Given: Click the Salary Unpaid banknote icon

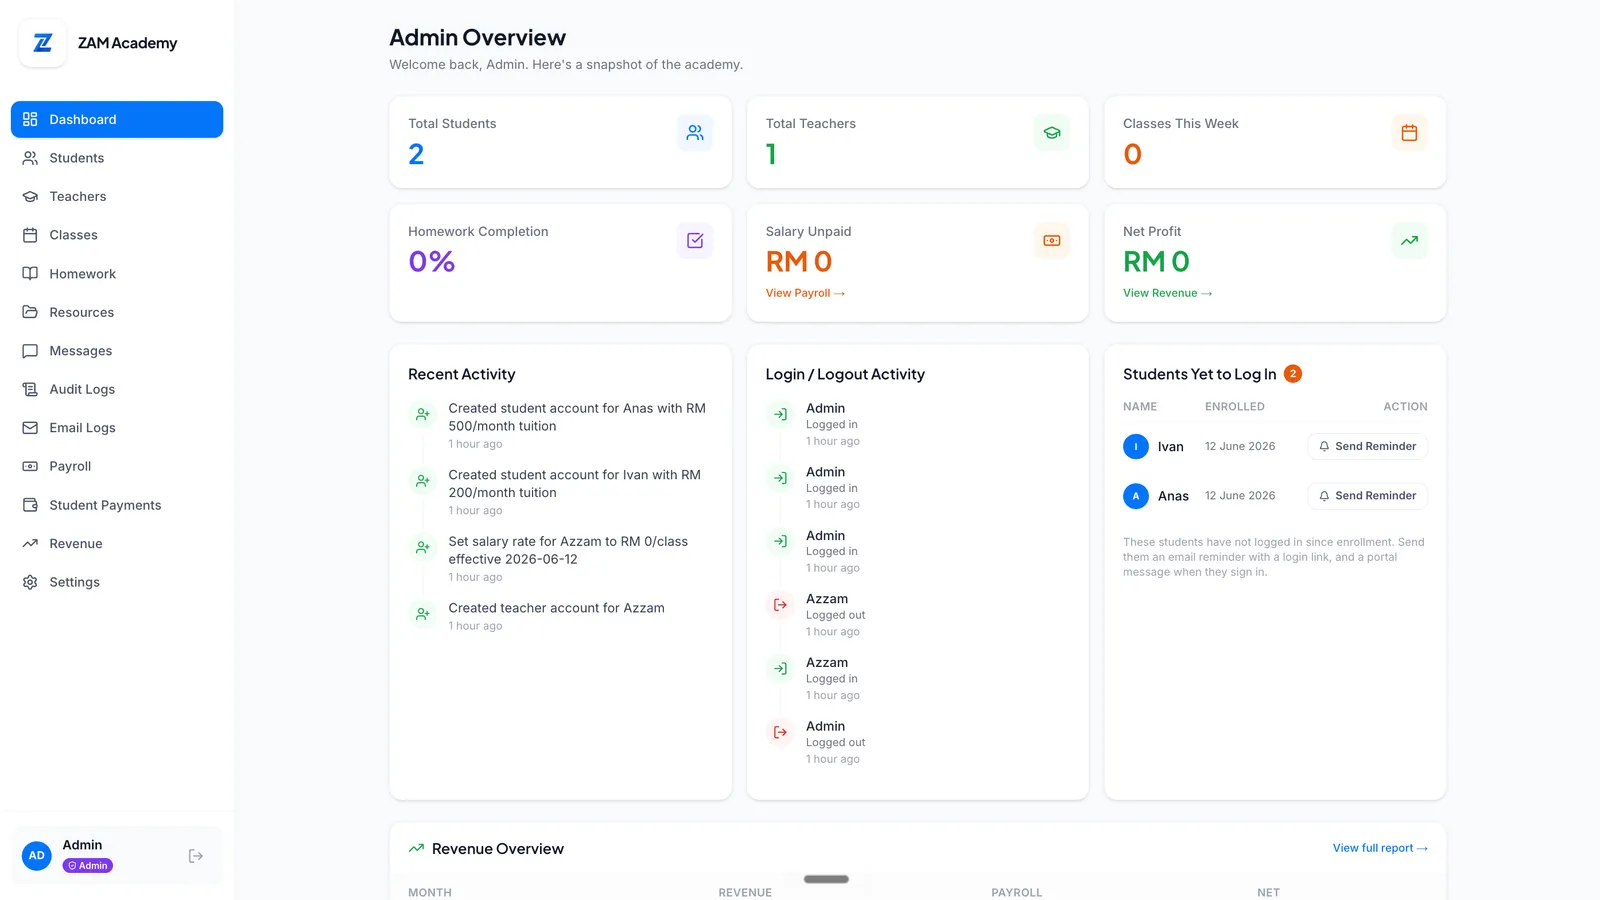Looking at the screenshot, I should (x=1052, y=241).
